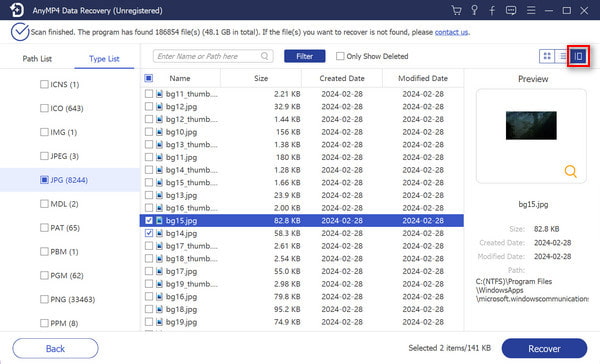
Task: Click file icon of bg19.jpg
Action: coord(160,322)
